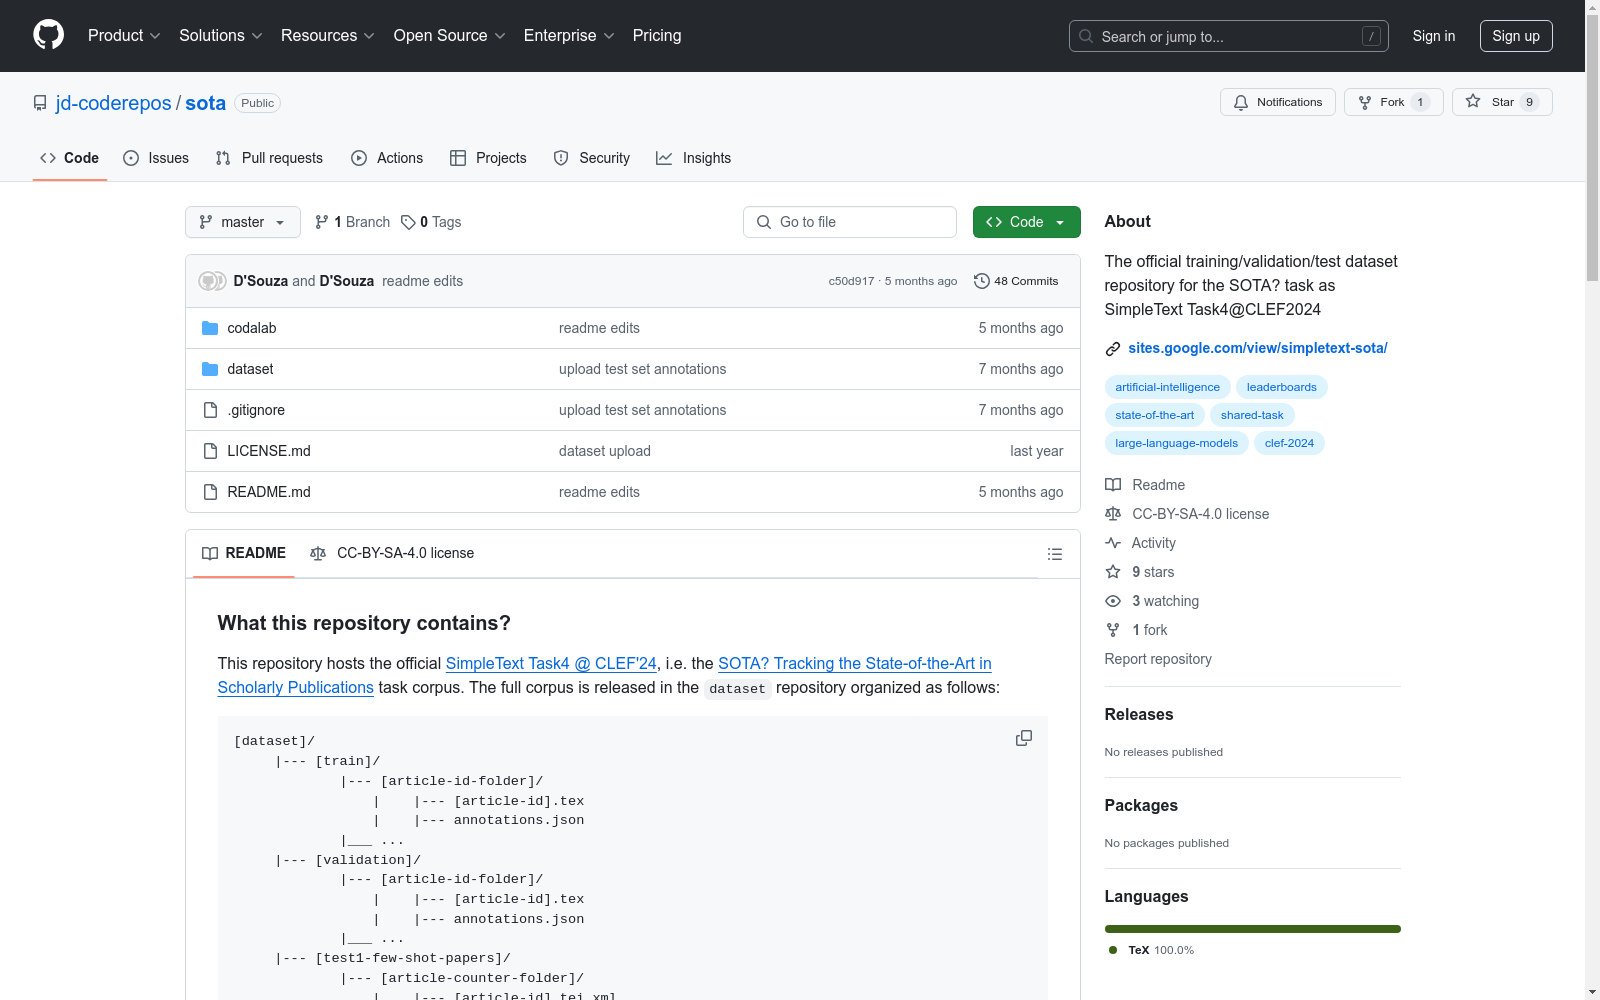Open the README outline list icon
Viewport: 1600px width, 1000px height.
point(1054,554)
